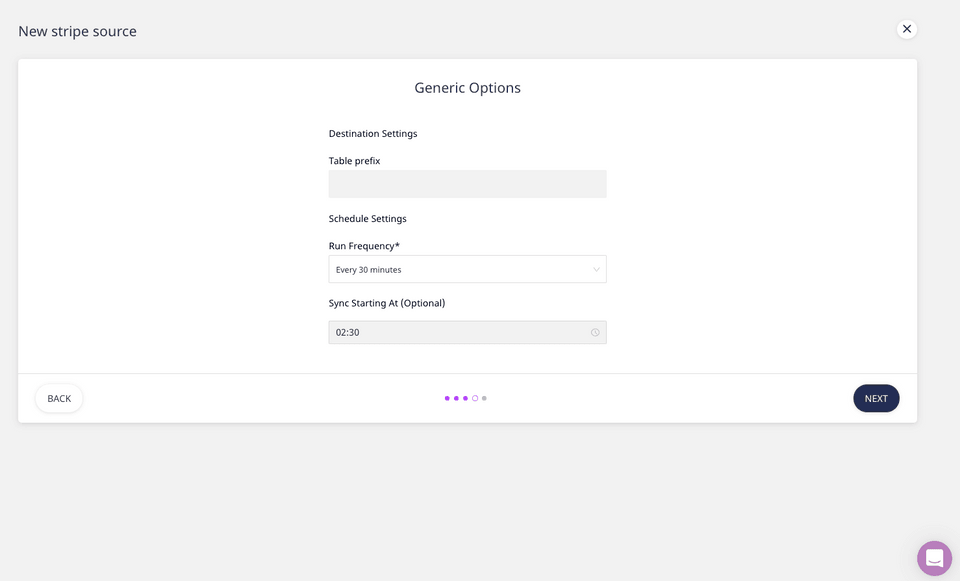Click the dropdown arrow next to Every 30 minutes
This screenshot has width=960, height=581.
pos(596,269)
